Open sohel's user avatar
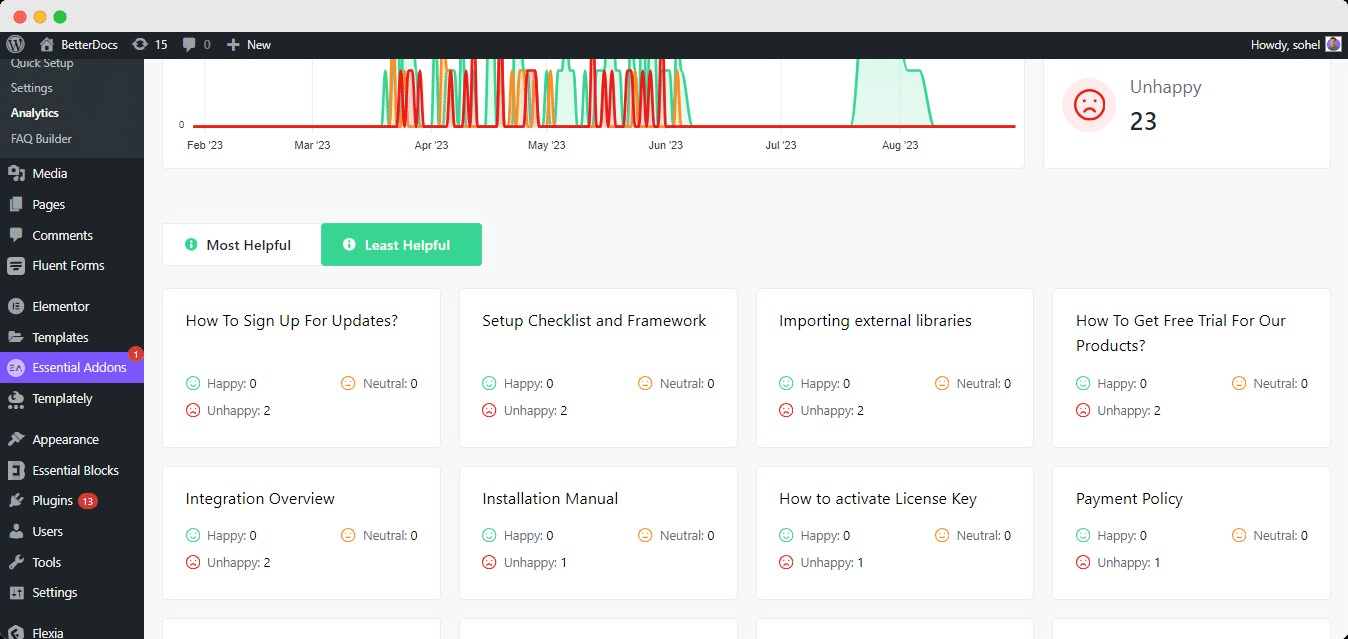Viewport: 1348px width, 639px height. (x=1333, y=44)
